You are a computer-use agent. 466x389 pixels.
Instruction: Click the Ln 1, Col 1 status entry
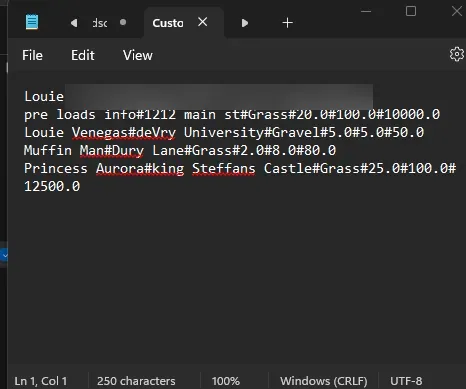click(41, 381)
